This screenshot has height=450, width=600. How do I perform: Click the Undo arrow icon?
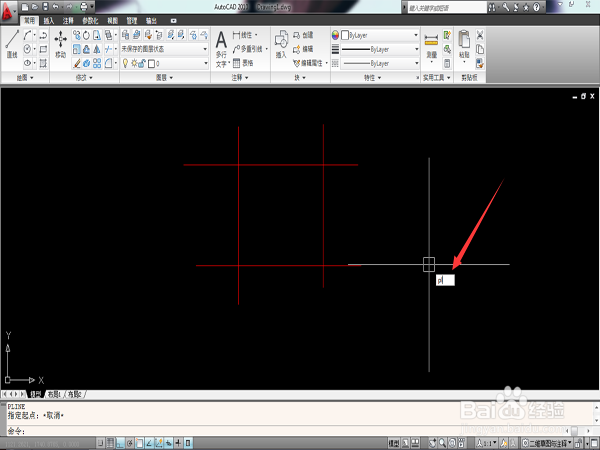[x=55, y=7]
